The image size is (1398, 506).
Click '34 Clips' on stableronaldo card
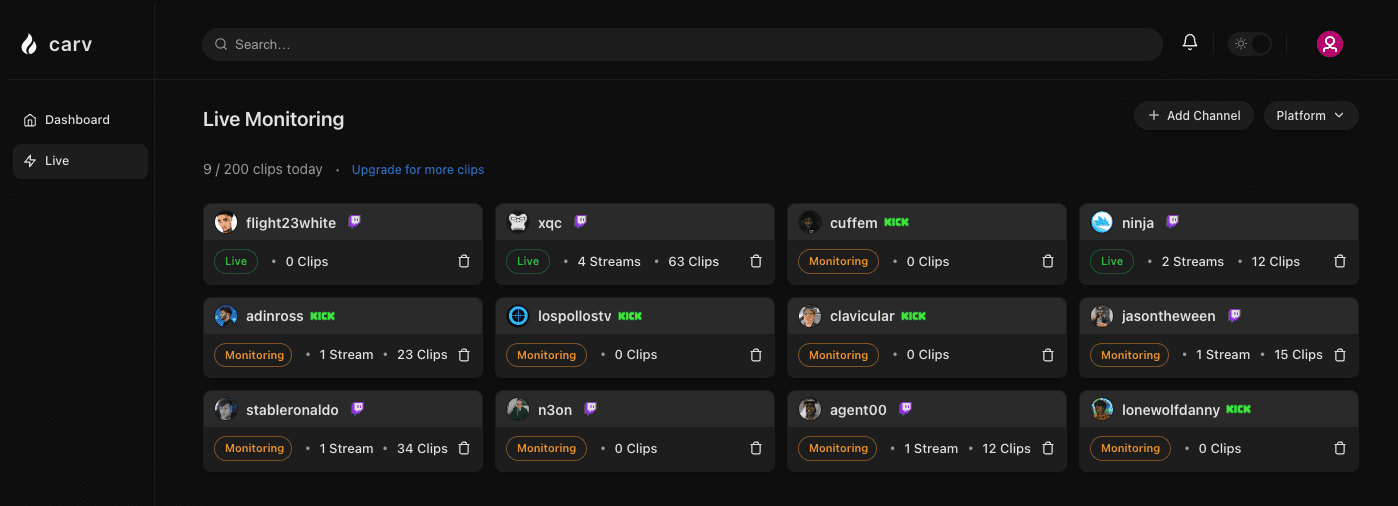[422, 449]
